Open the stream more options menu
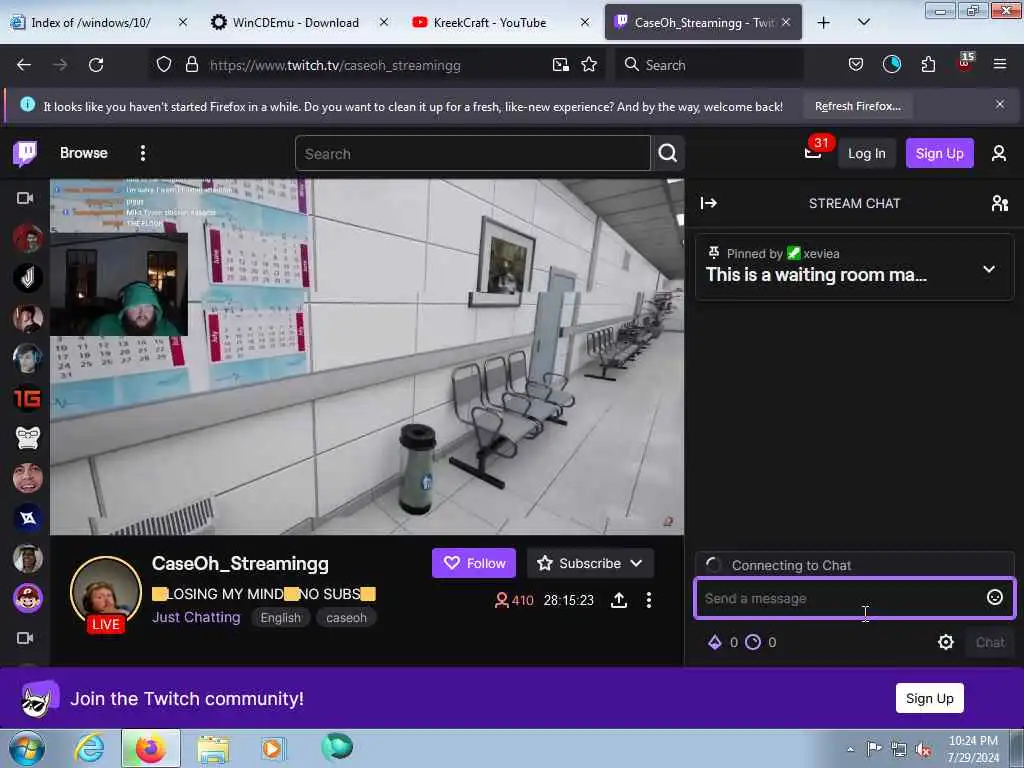The image size is (1024, 768). coord(648,600)
